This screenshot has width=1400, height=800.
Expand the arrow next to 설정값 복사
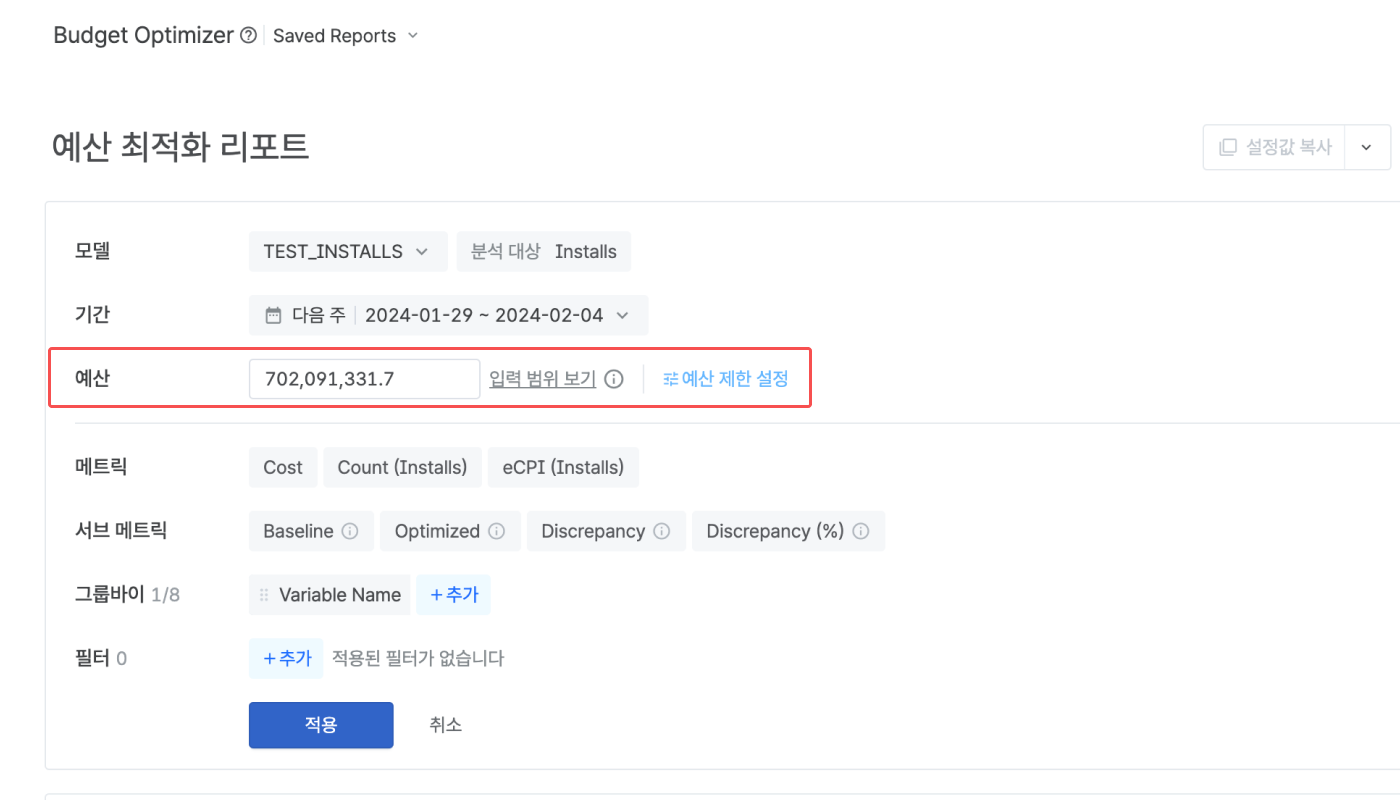[1367, 147]
